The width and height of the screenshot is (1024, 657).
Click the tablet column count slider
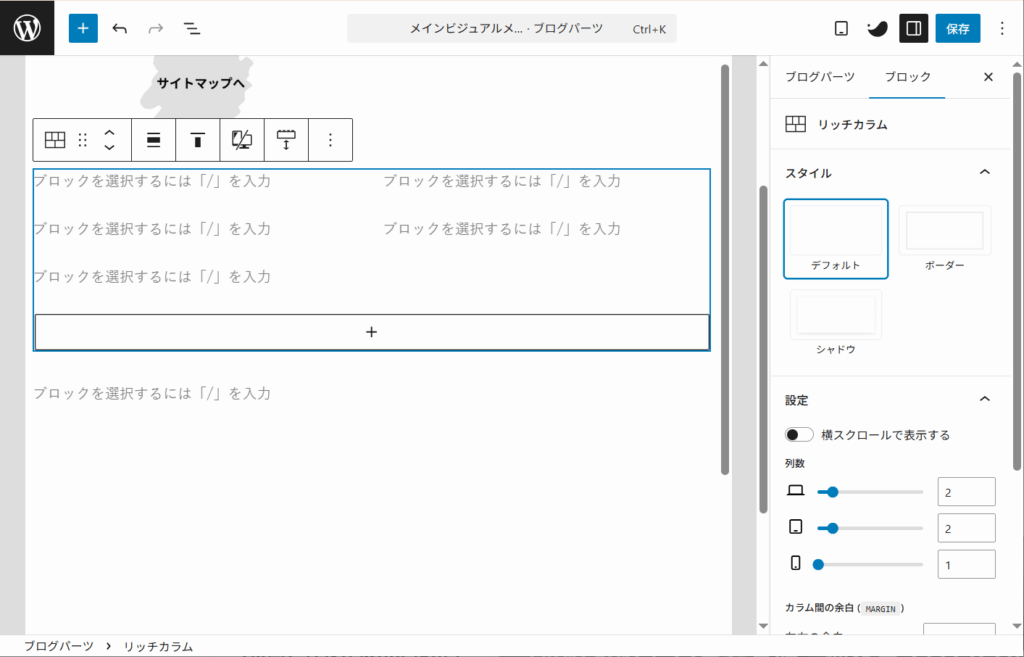coord(870,528)
